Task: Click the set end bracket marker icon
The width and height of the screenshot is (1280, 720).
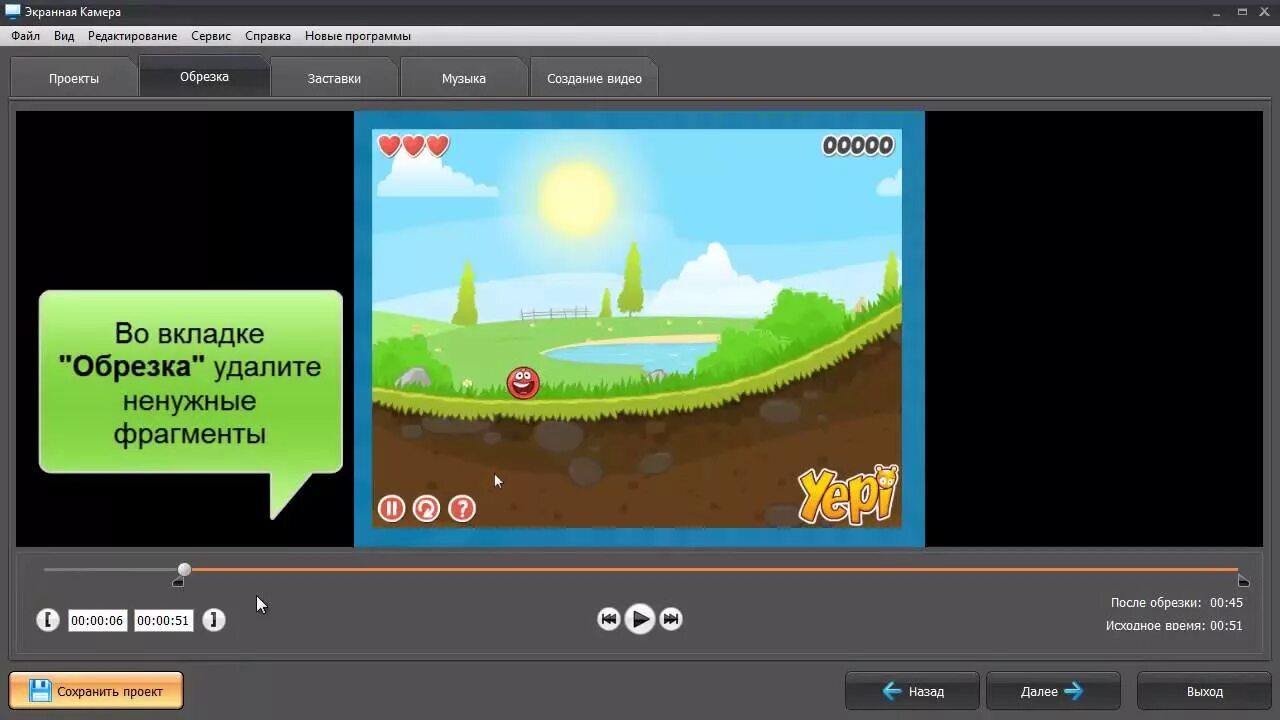Action: click(x=213, y=620)
